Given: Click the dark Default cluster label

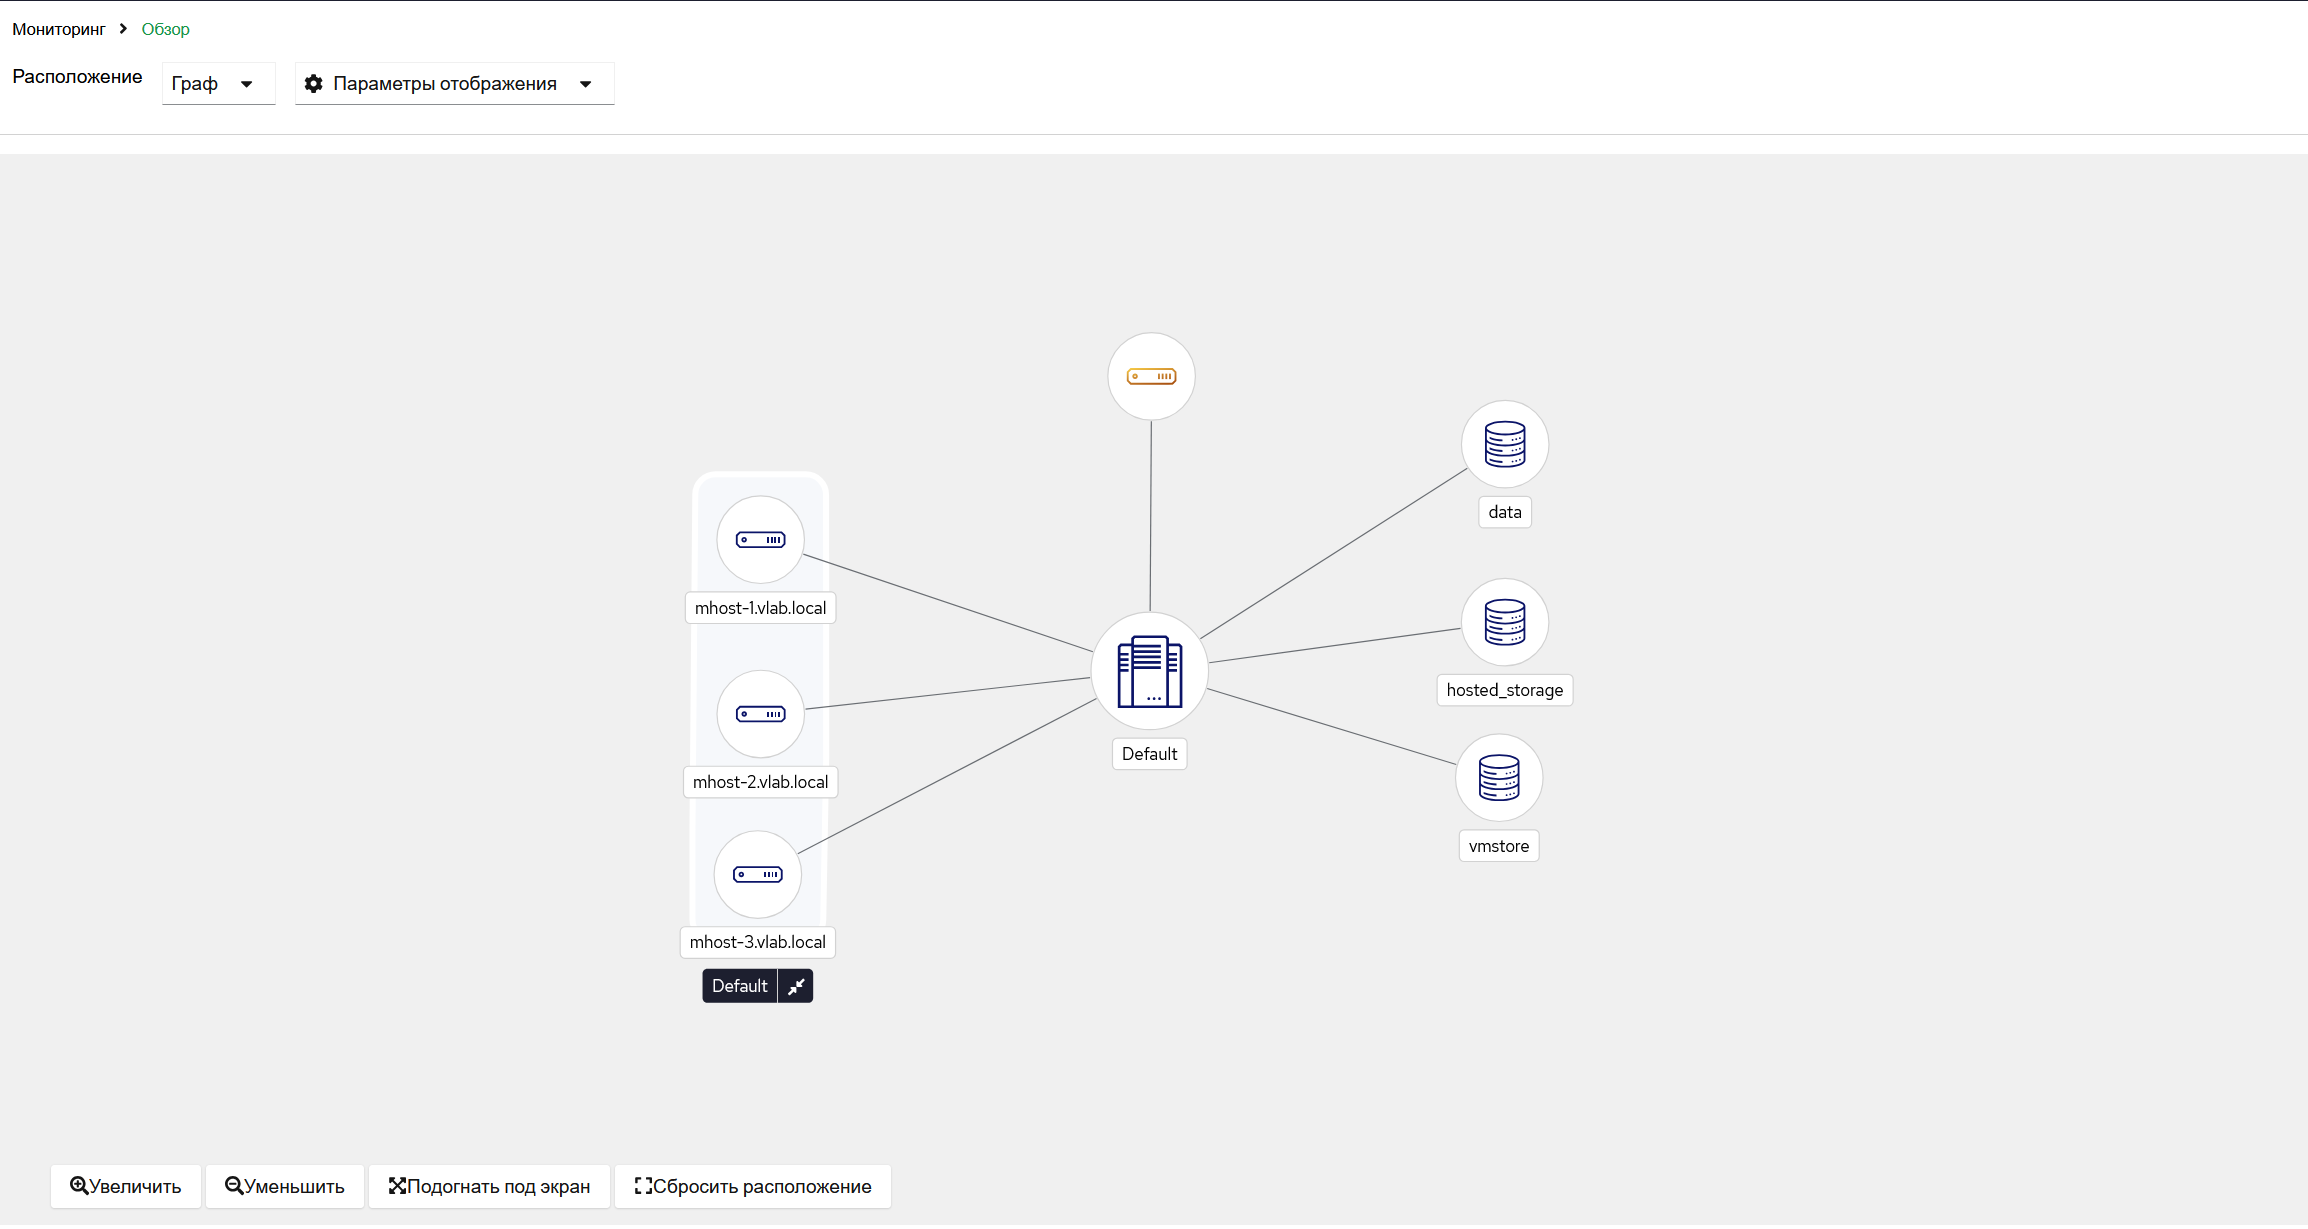Looking at the screenshot, I should [x=740, y=986].
